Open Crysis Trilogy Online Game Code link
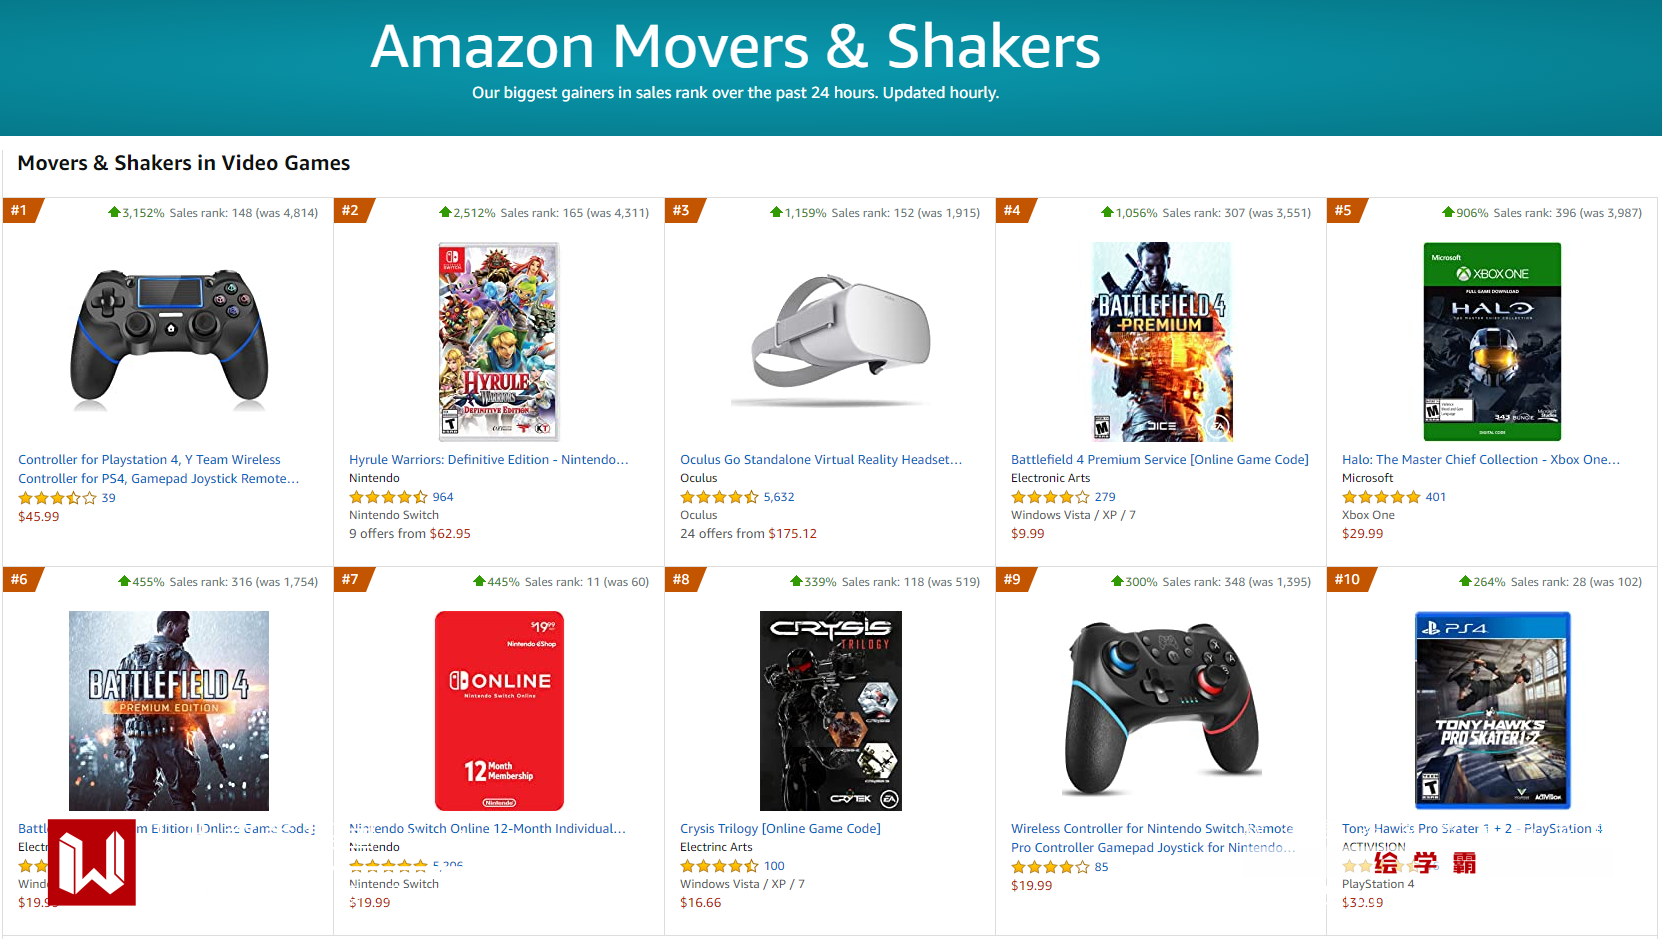Image resolution: width=1662 pixels, height=939 pixels. 780,829
